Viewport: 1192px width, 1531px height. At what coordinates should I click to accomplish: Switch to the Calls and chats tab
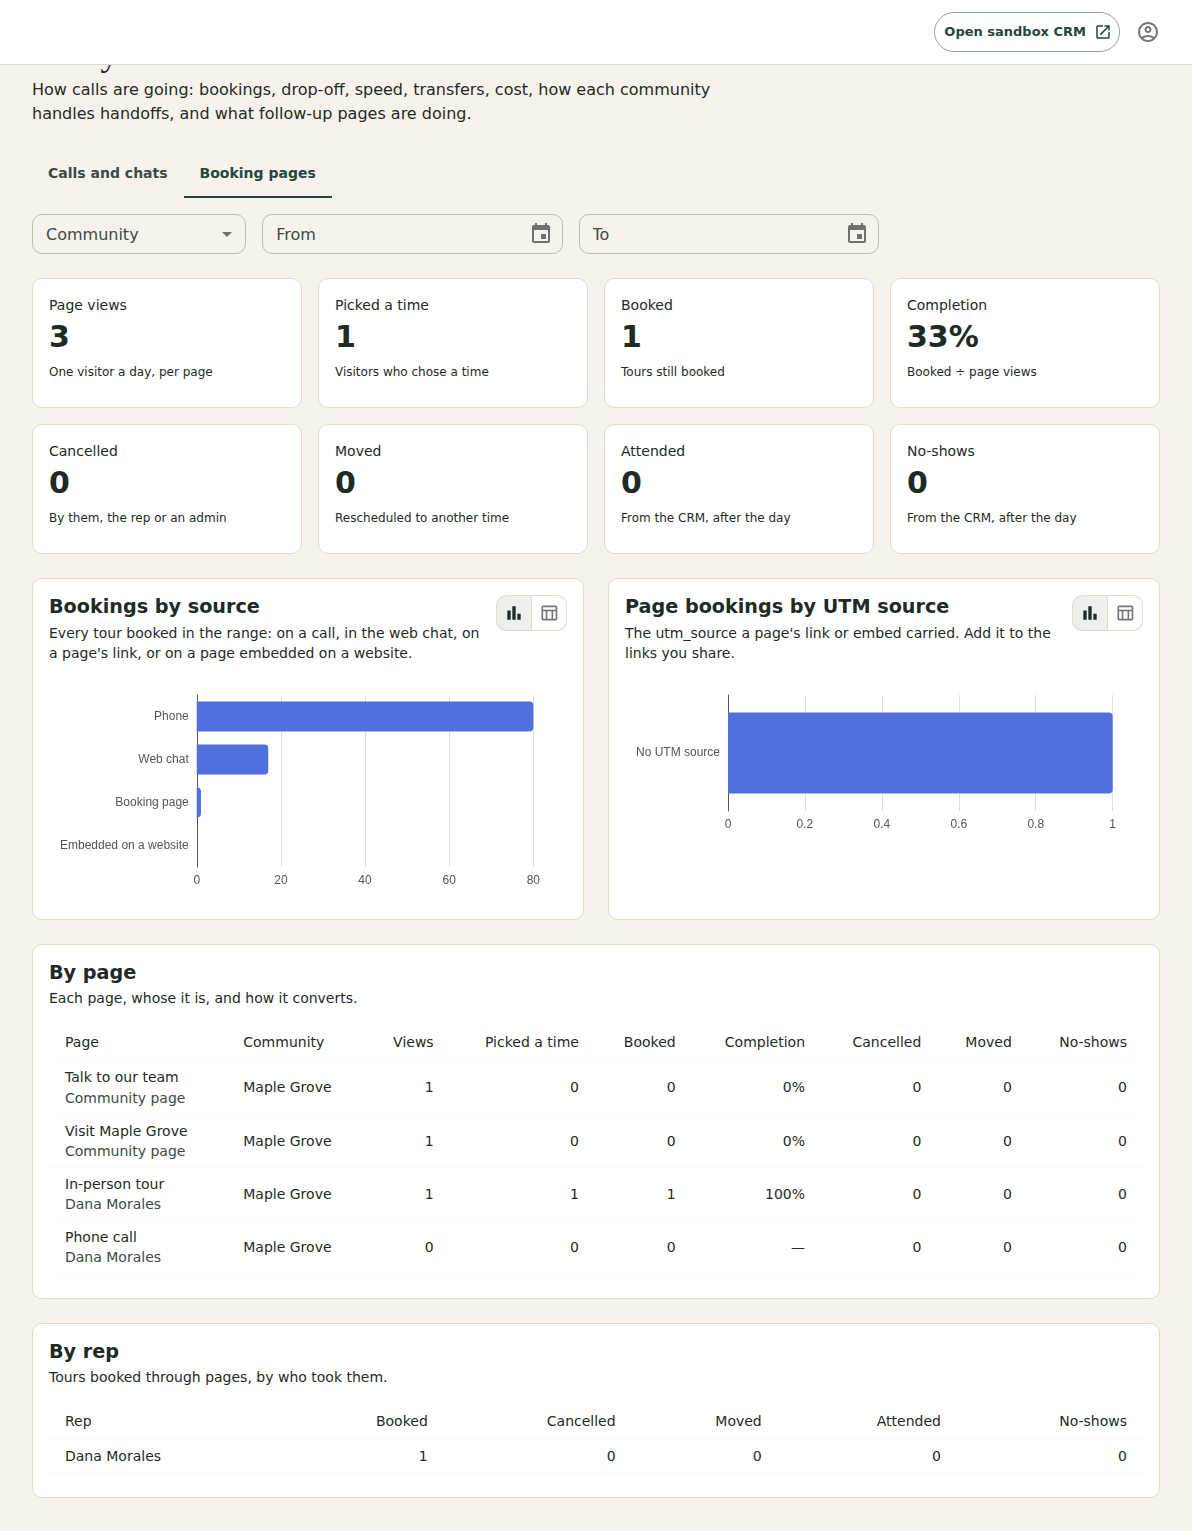108,173
